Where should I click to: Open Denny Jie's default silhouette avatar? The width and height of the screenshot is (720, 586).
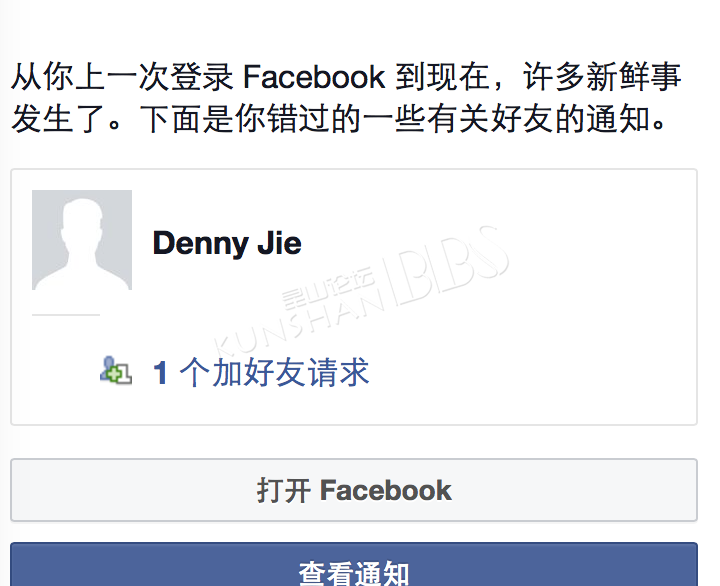pyautogui.click(x=82, y=240)
